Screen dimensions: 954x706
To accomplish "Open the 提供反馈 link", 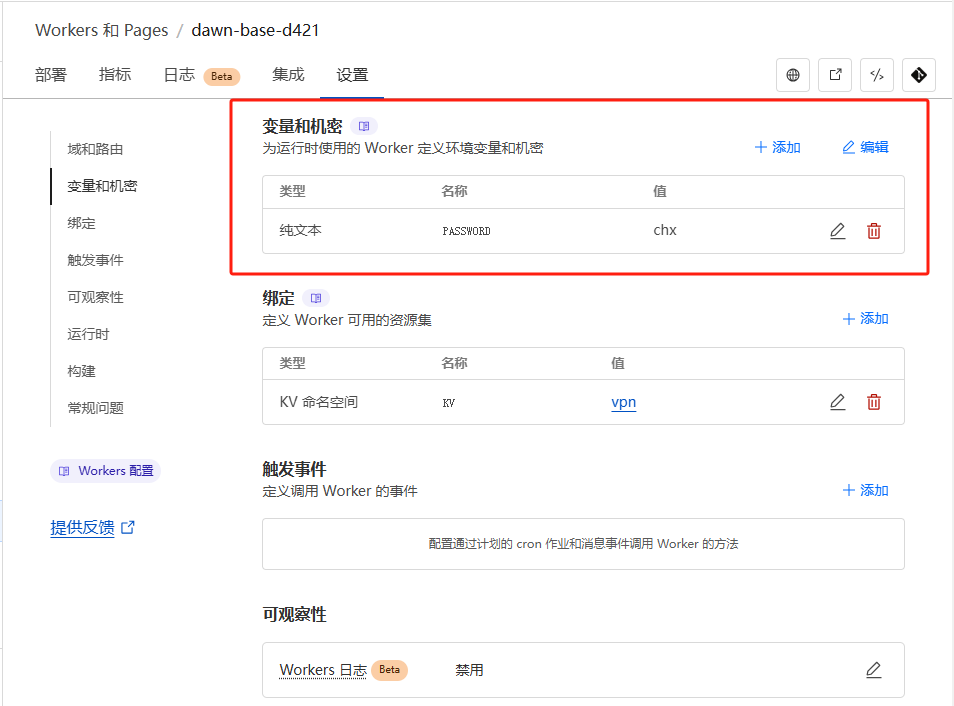I will tap(82, 527).
